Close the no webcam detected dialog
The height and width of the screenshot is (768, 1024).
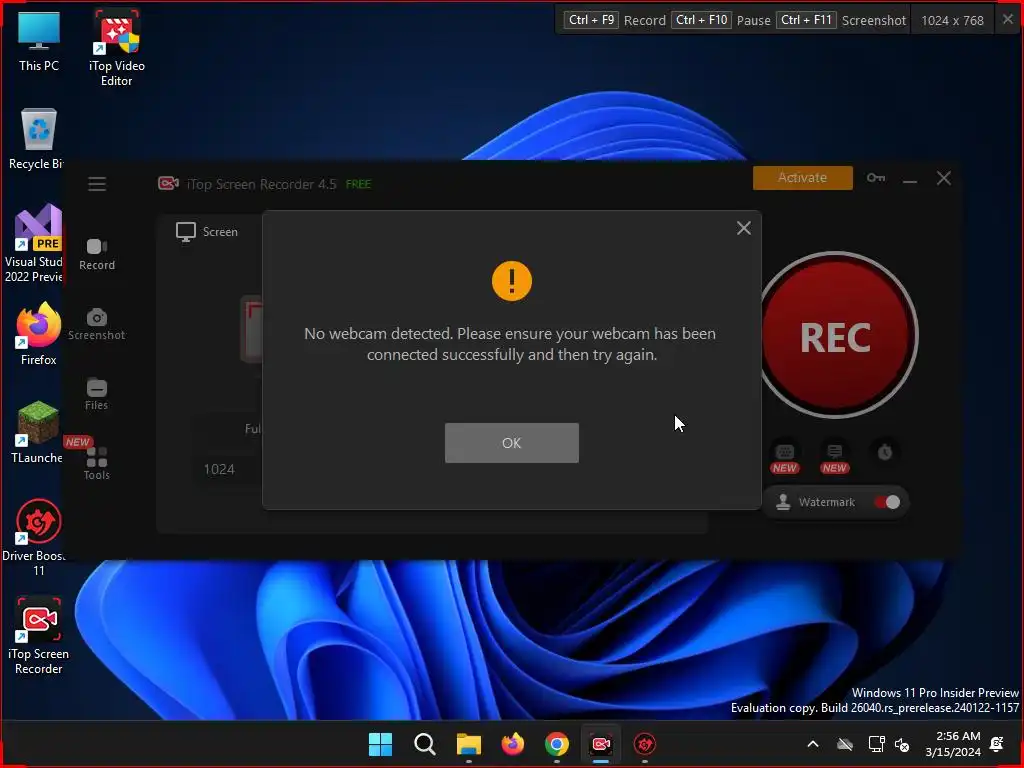[x=743, y=228]
